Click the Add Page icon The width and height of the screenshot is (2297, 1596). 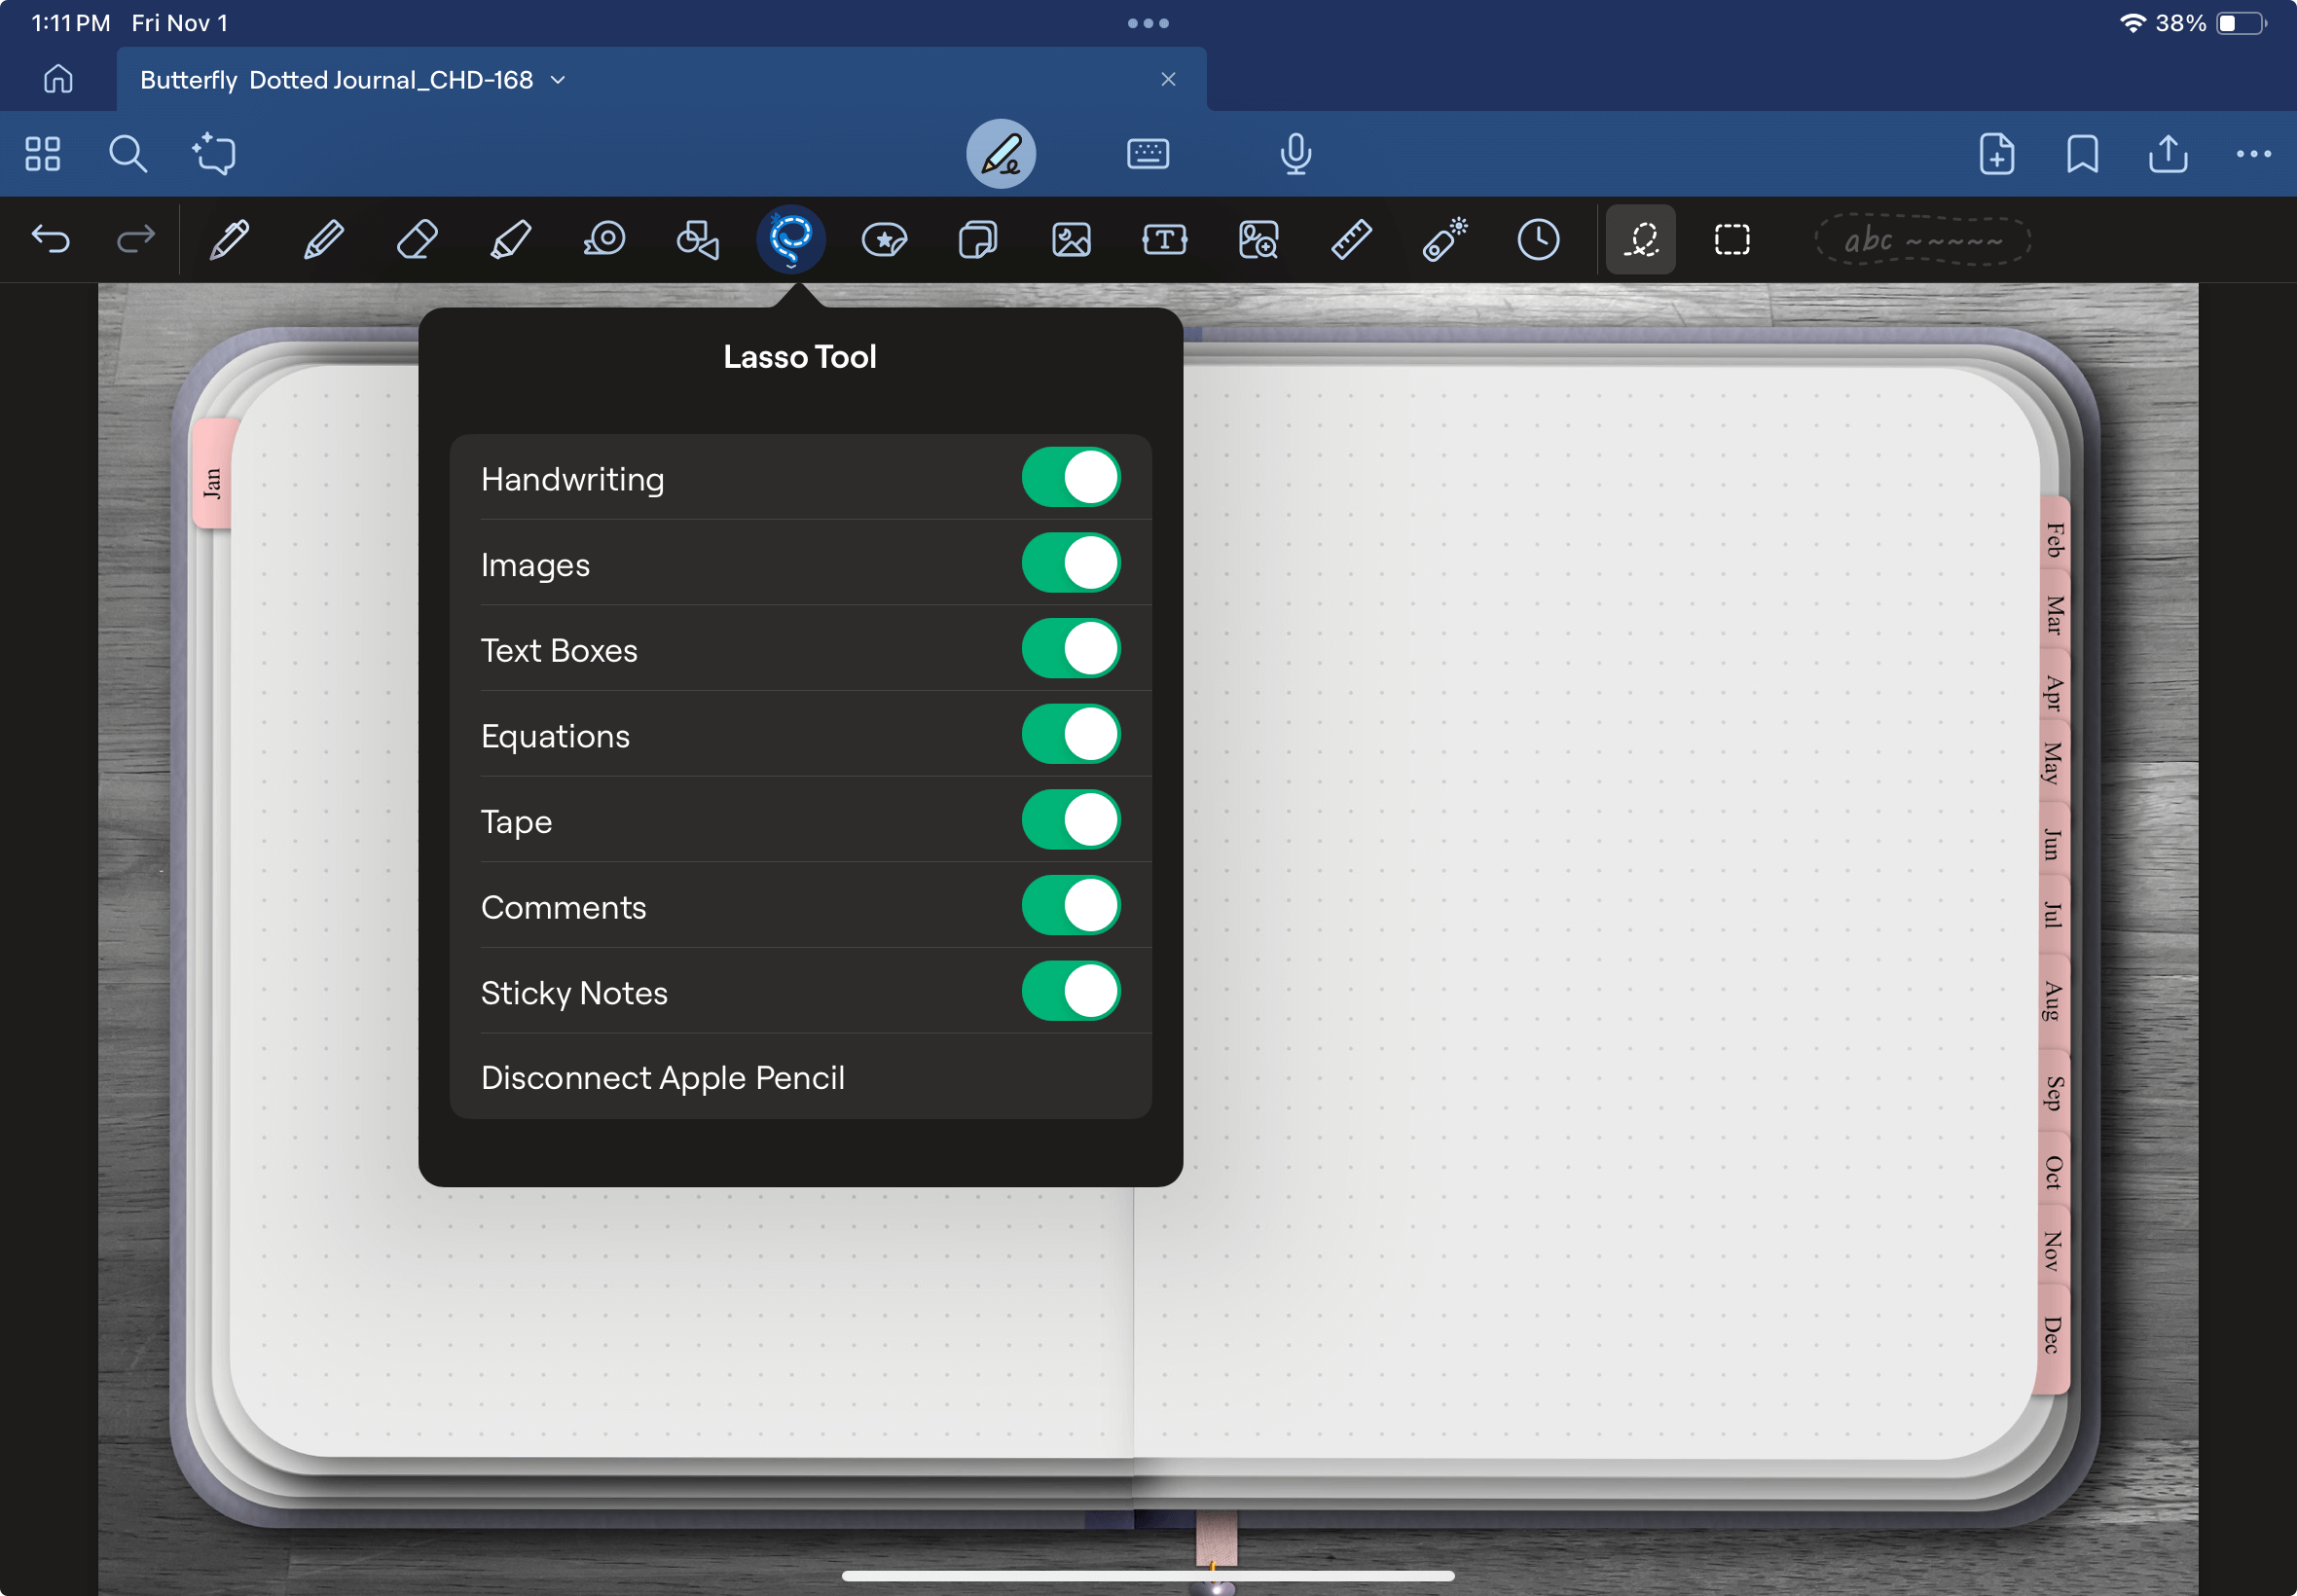click(1996, 154)
